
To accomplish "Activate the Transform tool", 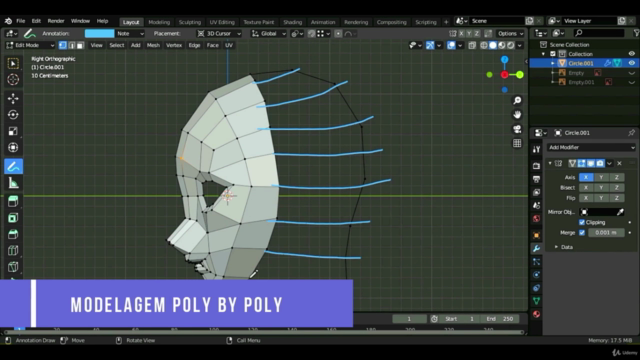I will (x=13, y=147).
